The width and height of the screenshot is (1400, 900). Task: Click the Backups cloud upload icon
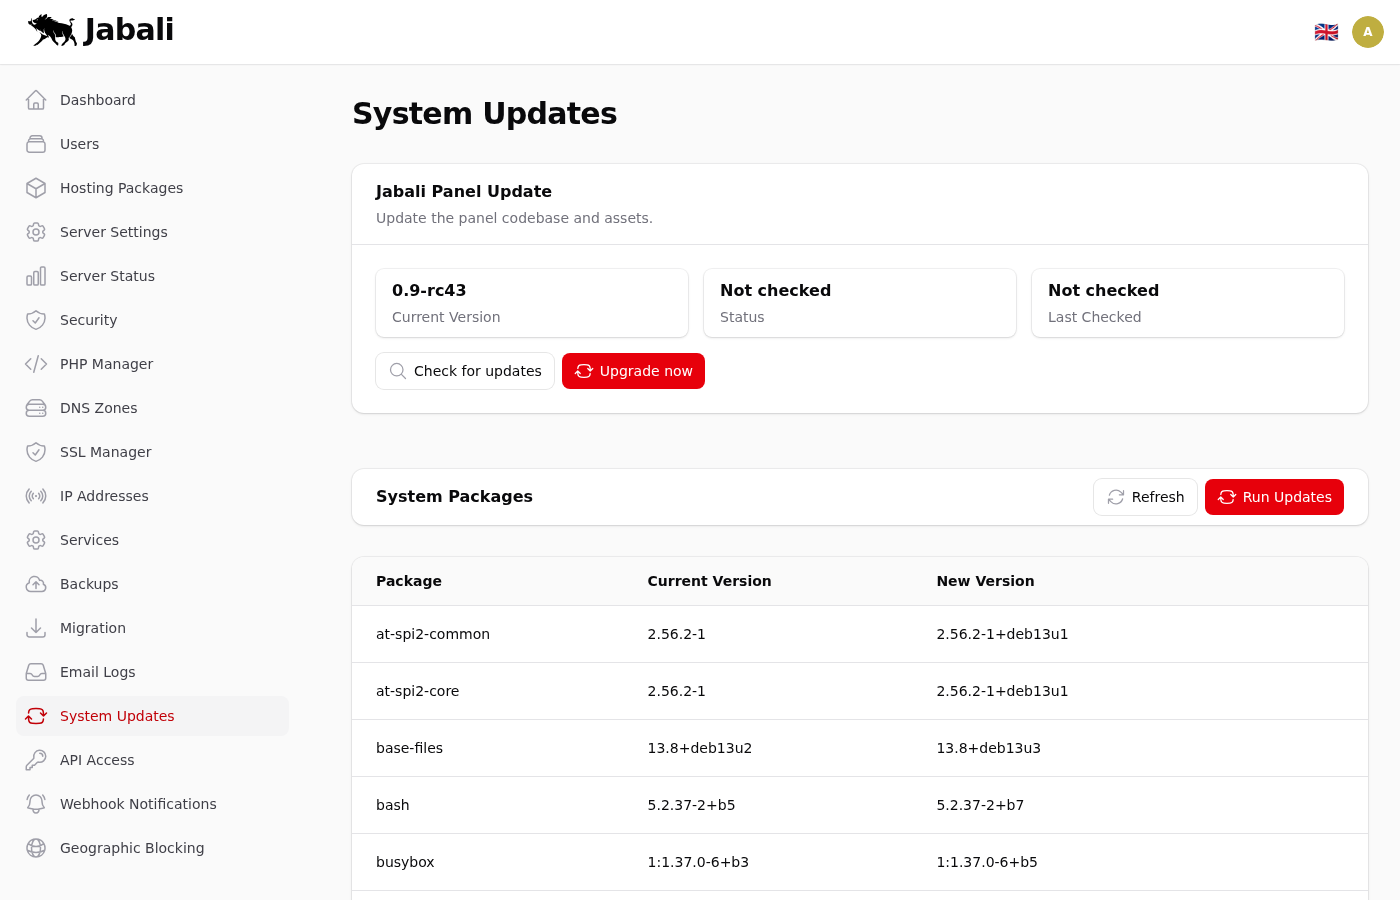pyautogui.click(x=36, y=584)
